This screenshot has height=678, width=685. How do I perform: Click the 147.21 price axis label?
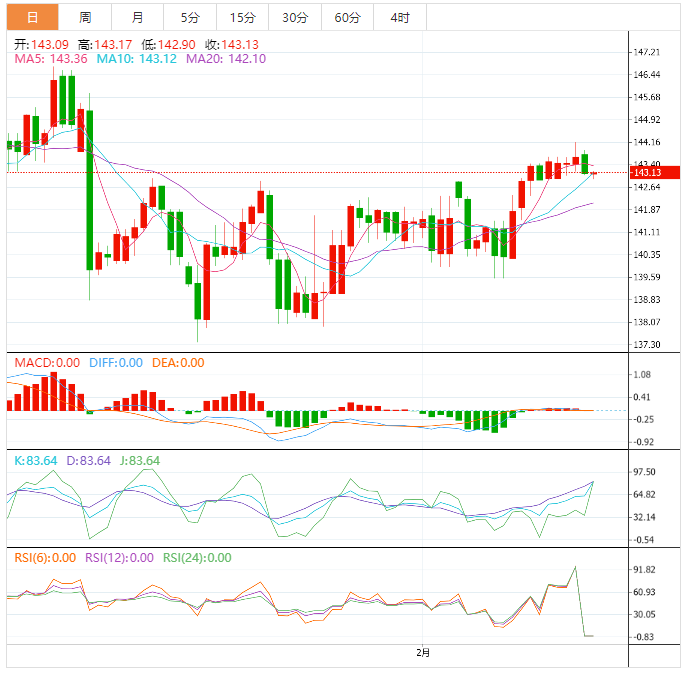647,52
